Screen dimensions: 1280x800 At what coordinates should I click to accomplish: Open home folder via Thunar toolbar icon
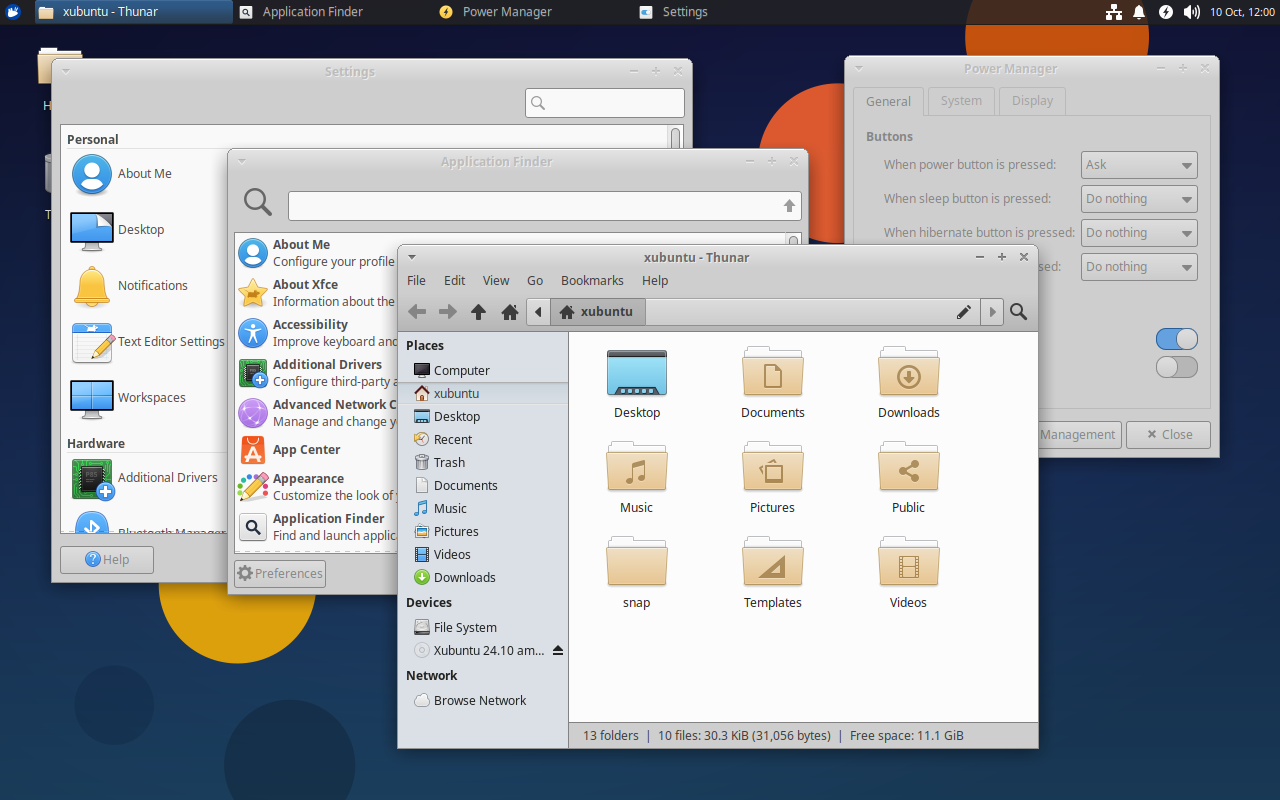(x=510, y=312)
